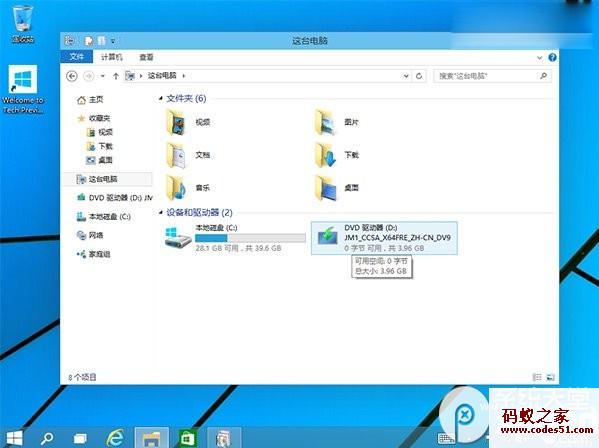Collapse the 文件夹 (6) group
The height and width of the screenshot is (448, 599).
[161, 99]
